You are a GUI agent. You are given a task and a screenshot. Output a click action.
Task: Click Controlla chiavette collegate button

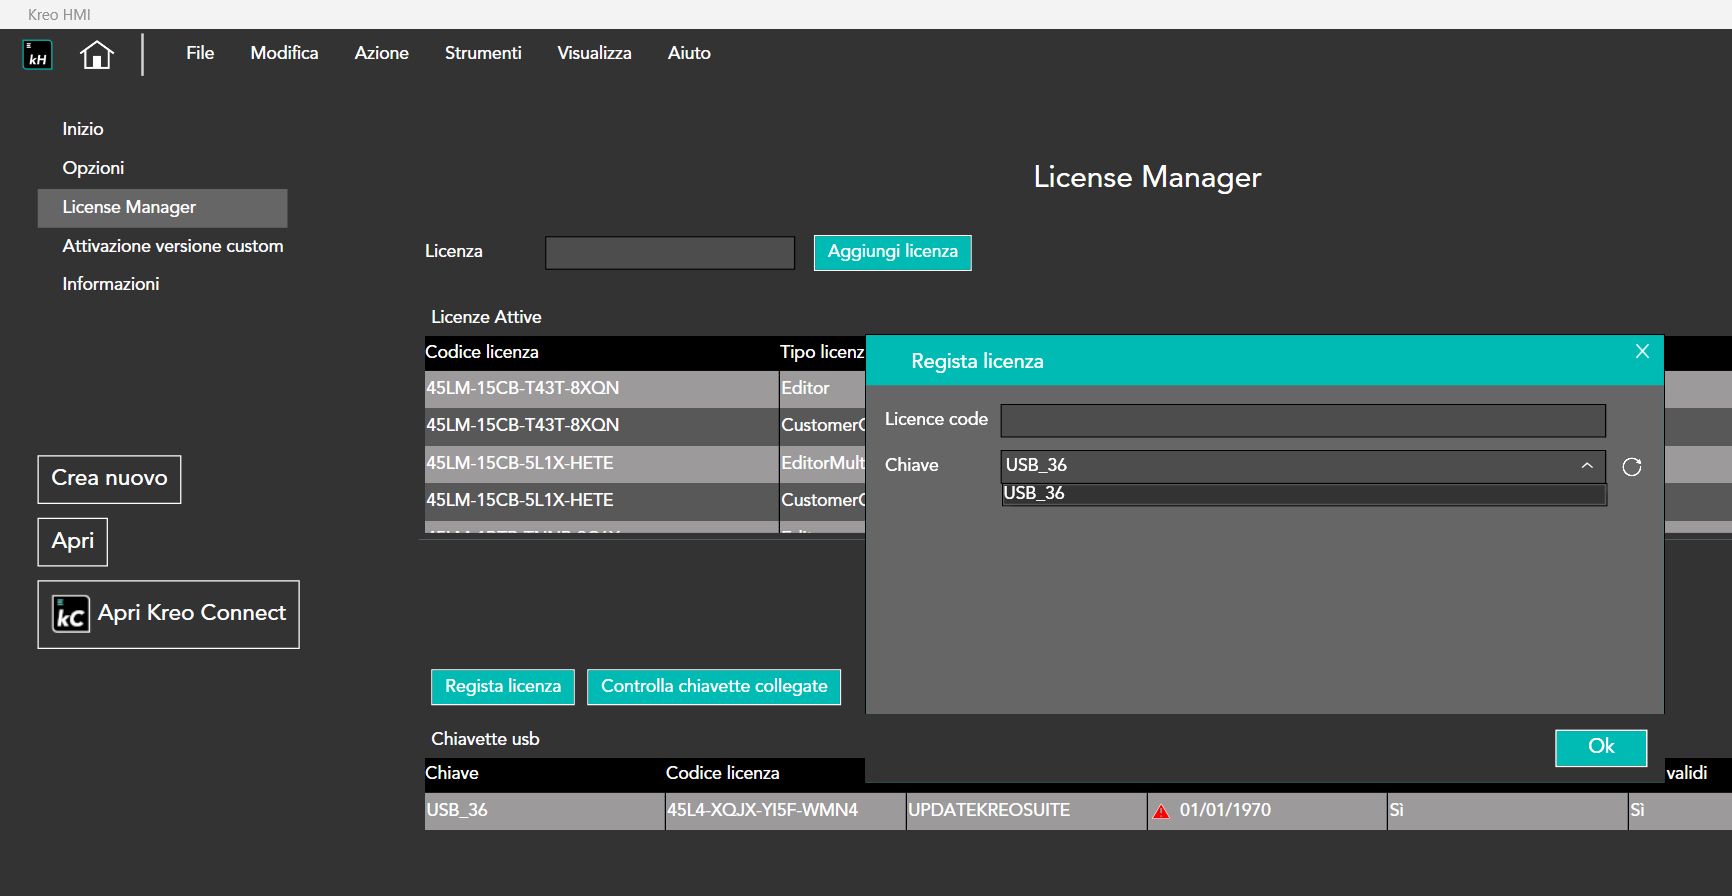click(714, 687)
